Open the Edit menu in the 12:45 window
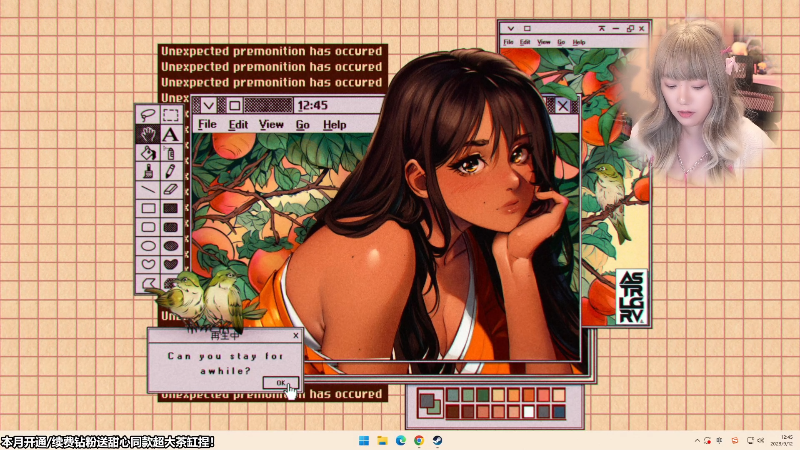The image size is (800, 450). point(238,124)
